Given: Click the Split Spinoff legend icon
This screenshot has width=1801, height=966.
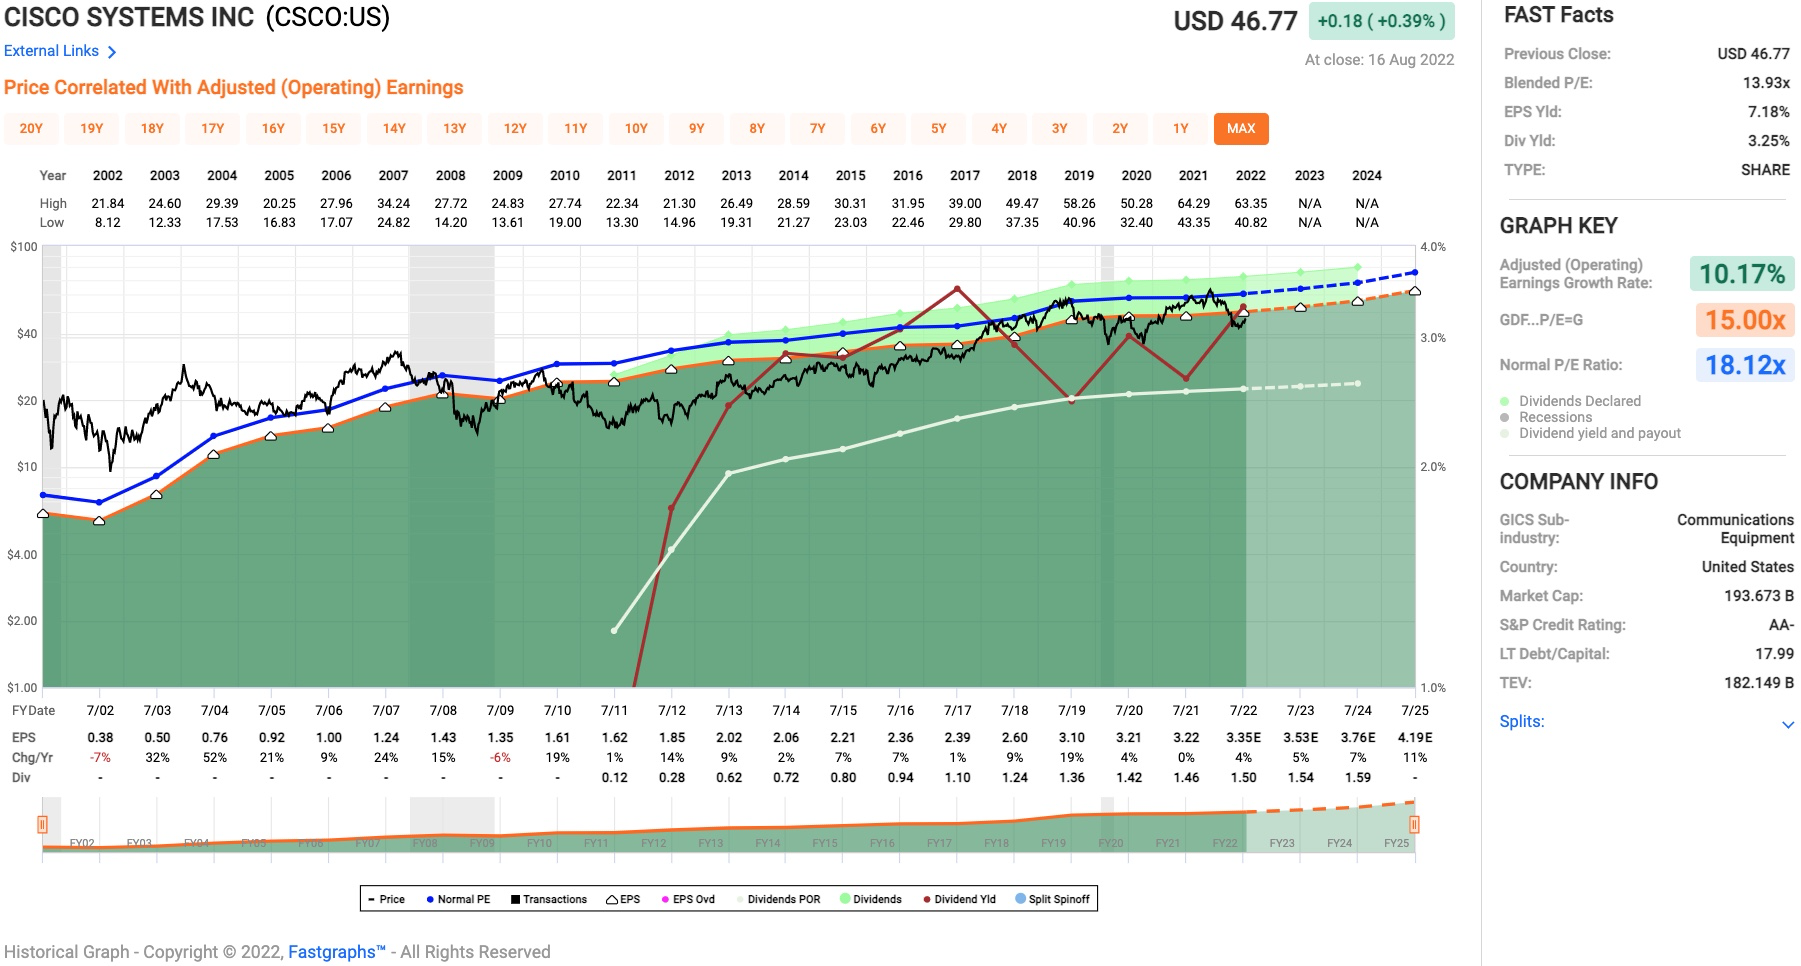Looking at the screenshot, I should point(1020,899).
